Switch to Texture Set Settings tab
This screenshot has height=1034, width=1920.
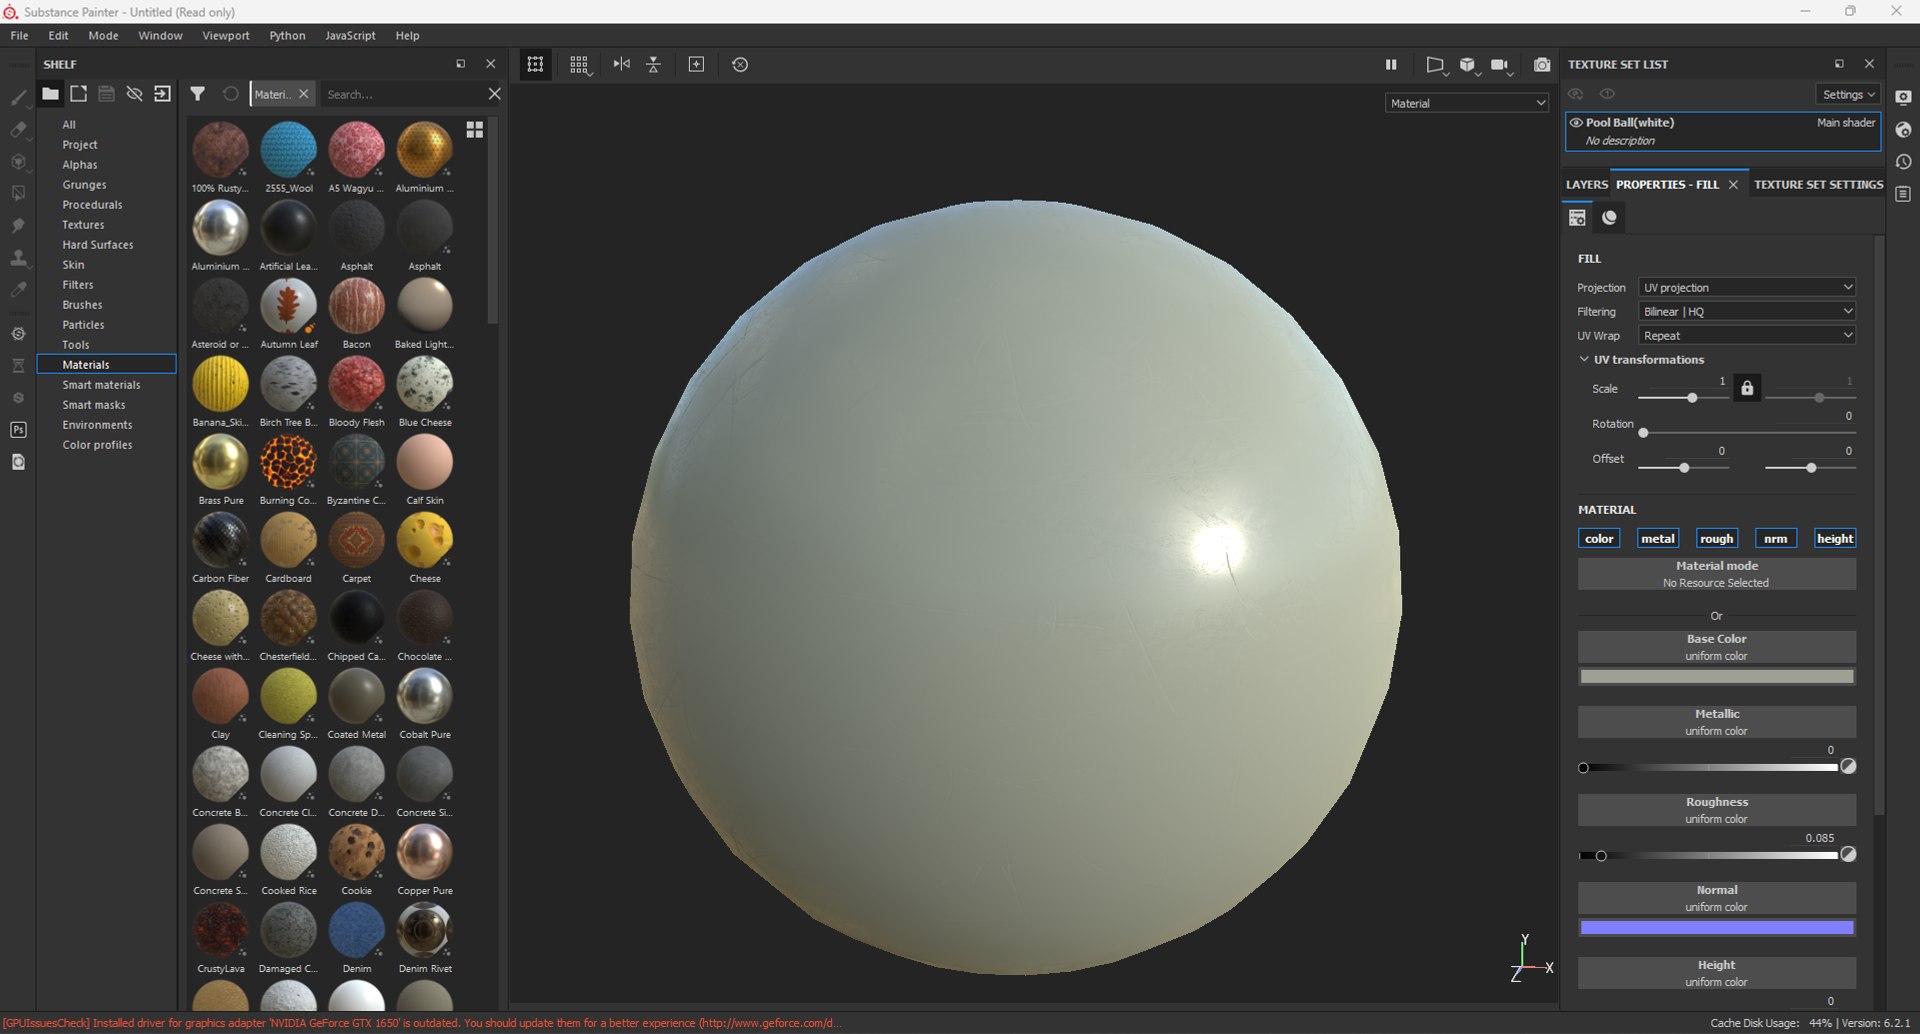1818,184
